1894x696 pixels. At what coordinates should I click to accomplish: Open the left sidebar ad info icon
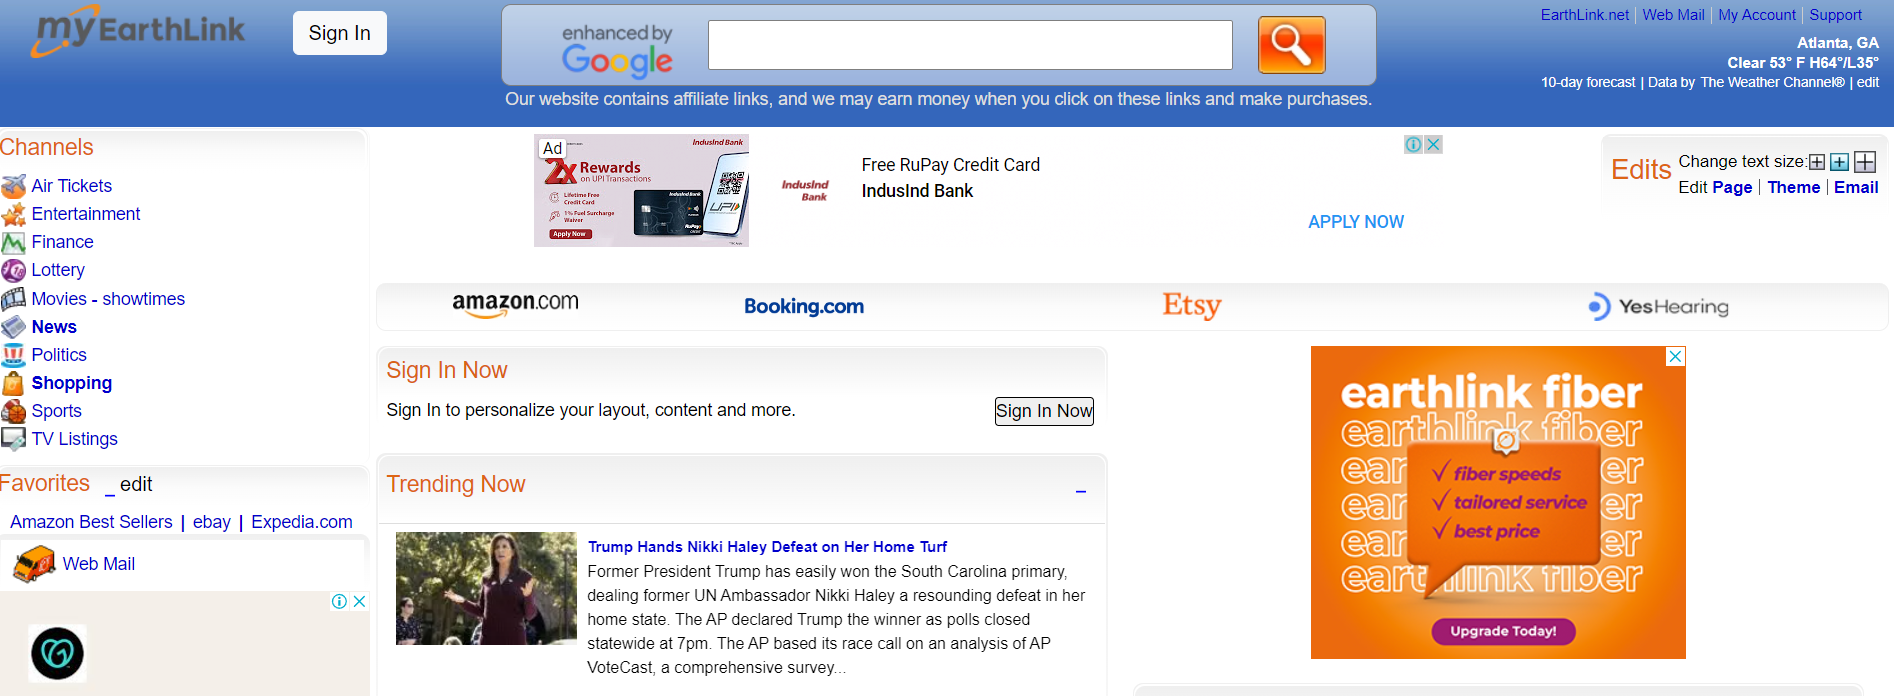click(340, 601)
